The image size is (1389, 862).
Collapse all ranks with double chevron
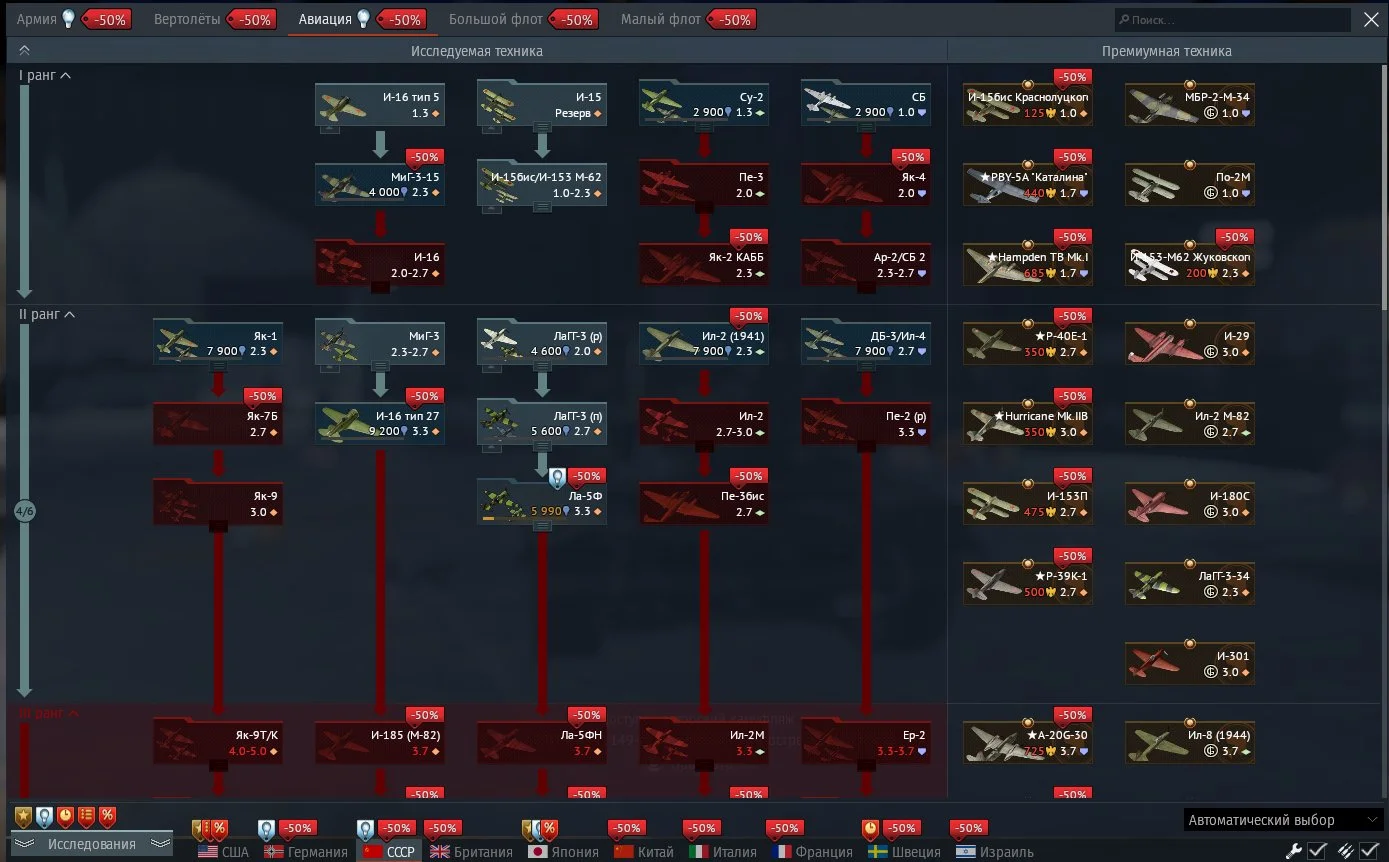pyautogui.click(x=25, y=50)
